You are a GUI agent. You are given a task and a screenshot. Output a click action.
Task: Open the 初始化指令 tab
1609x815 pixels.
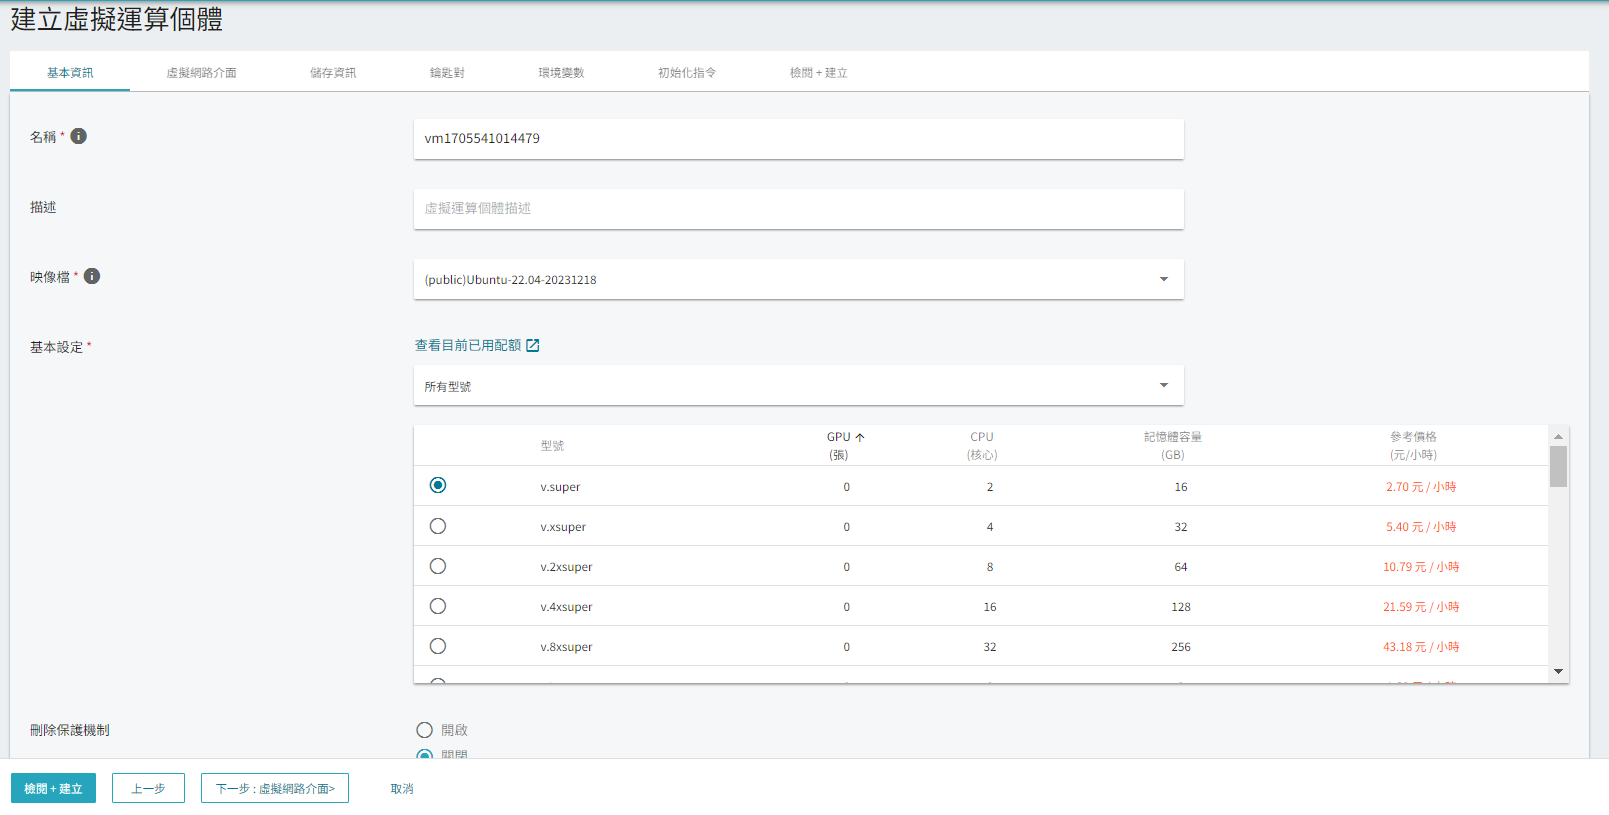point(687,72)
